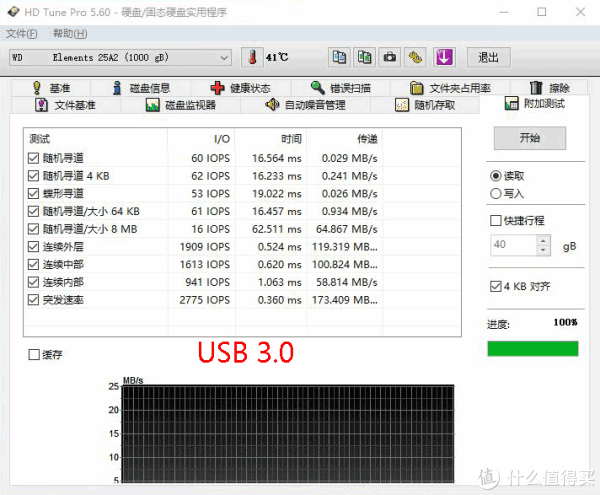Click the 开始 start button

coord(530,138)
